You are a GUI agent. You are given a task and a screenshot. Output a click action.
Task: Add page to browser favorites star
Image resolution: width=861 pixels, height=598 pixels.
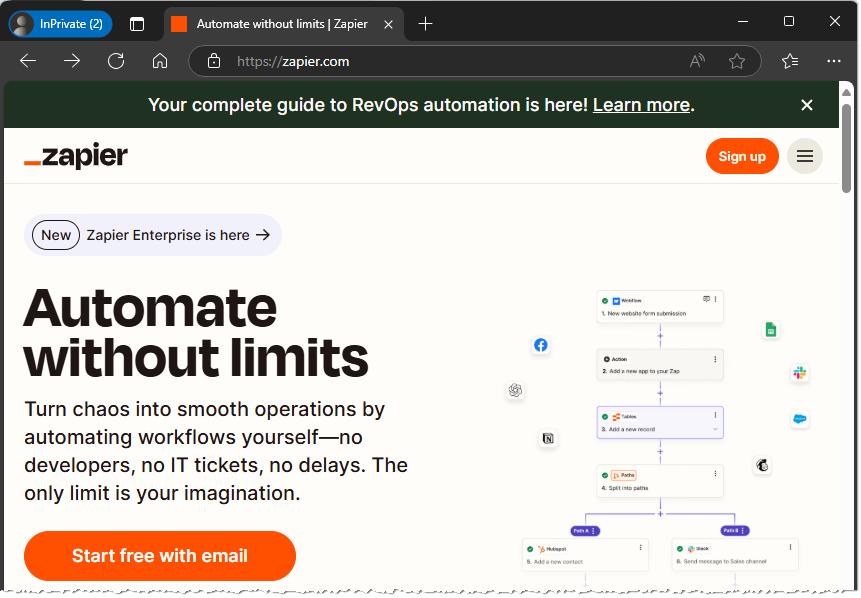[x=737, y=61]
